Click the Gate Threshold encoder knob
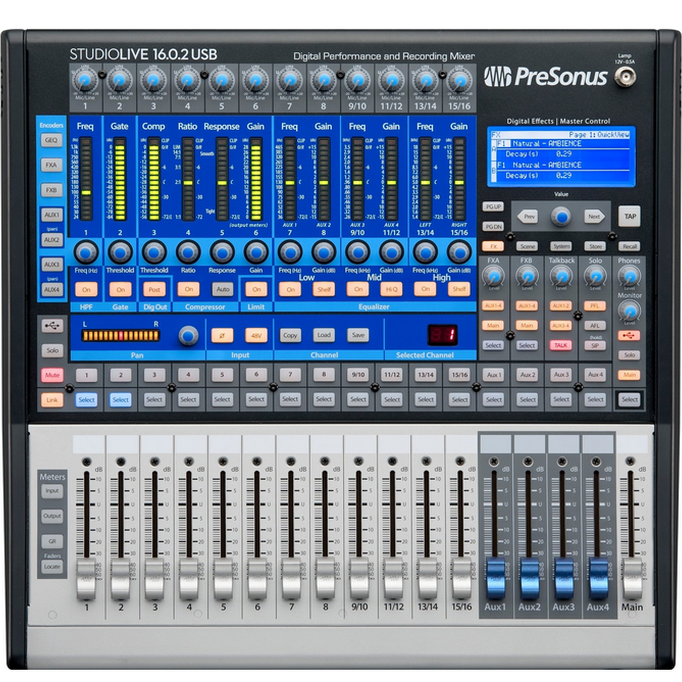The image size is (682, 682). point(120,252)
